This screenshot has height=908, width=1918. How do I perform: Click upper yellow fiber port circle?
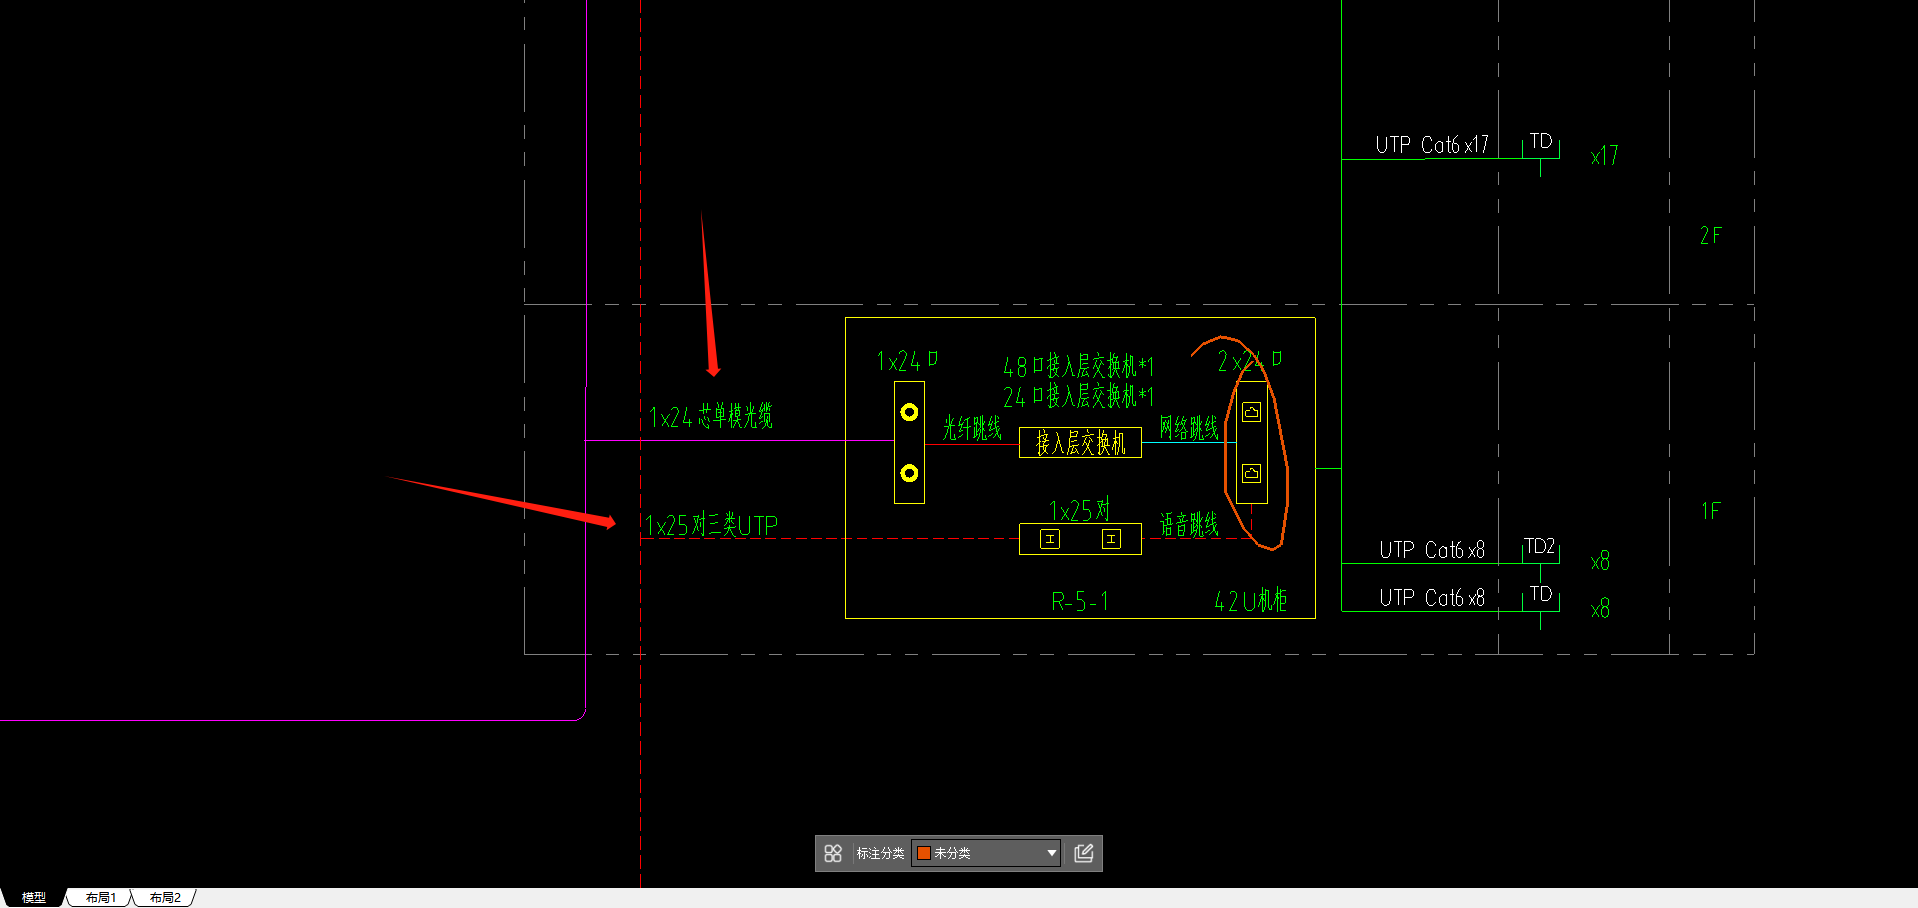click(x=909, y=412)
